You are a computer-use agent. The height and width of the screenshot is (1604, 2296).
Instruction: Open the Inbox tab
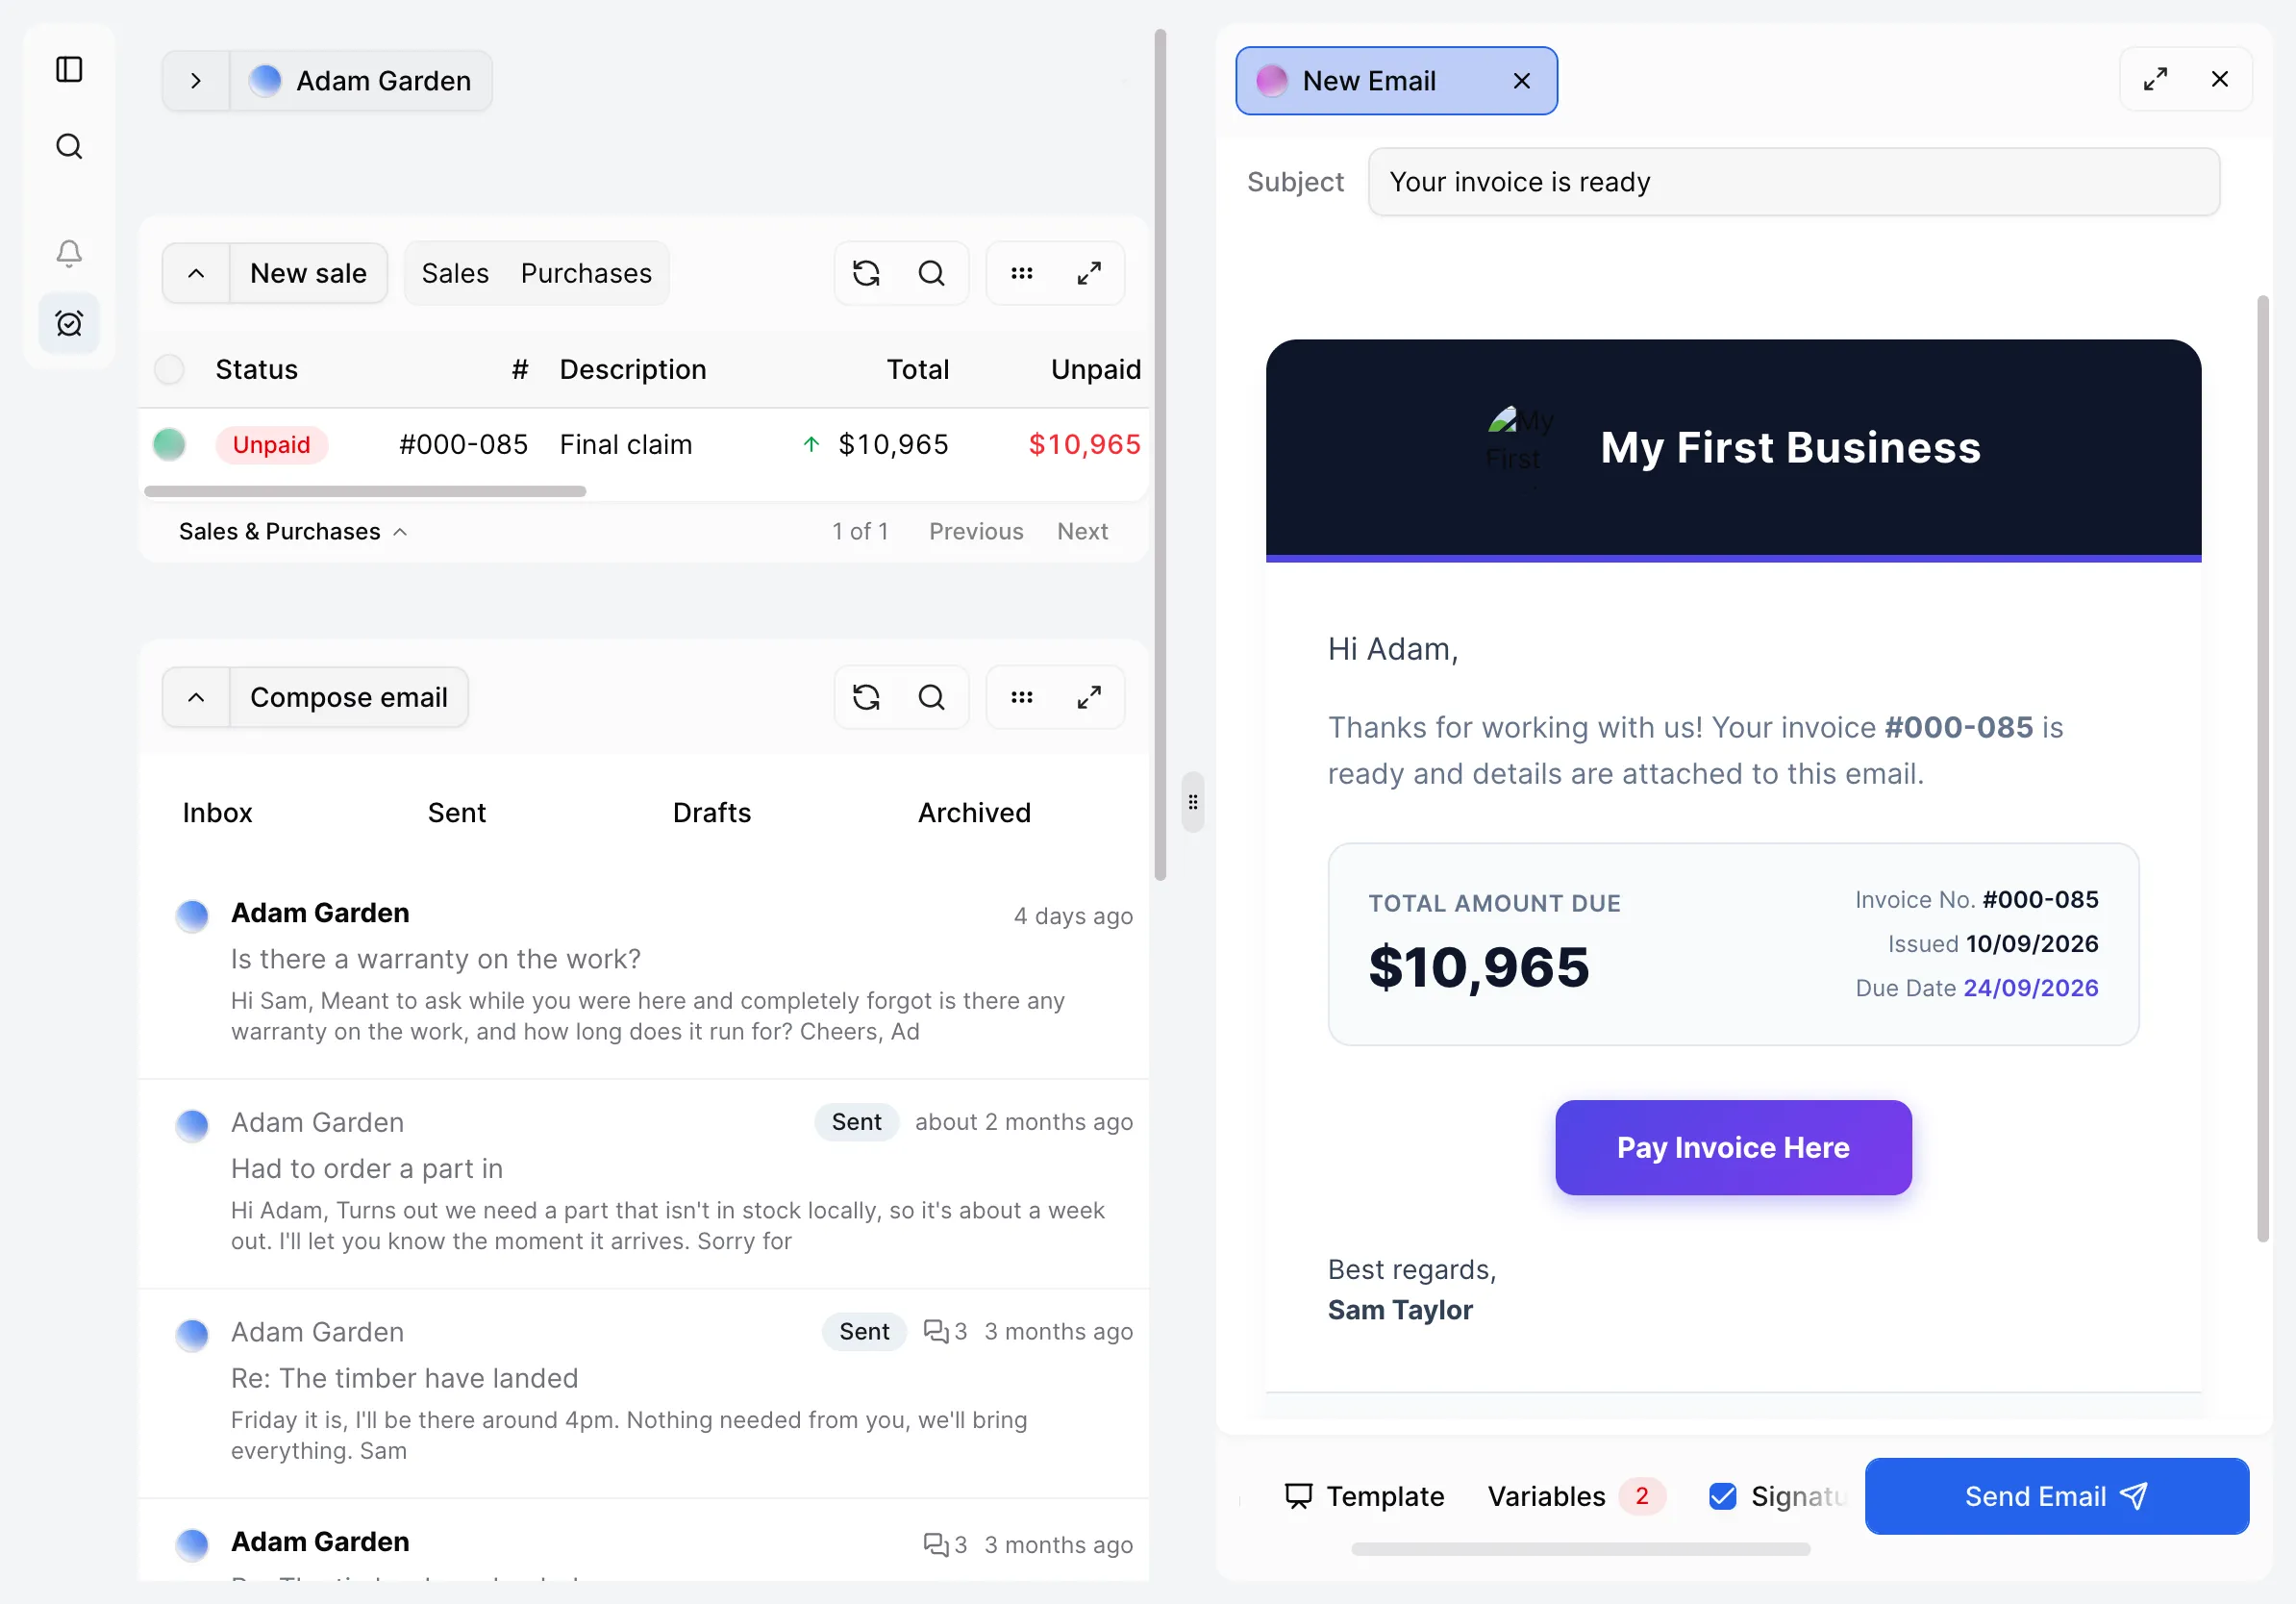click(x=217, y=812)
